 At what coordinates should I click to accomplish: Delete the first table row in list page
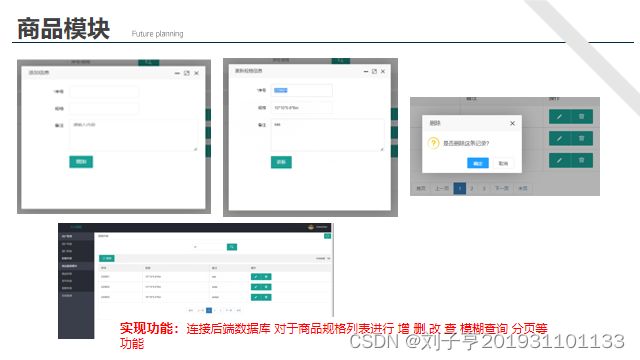click(266, 277)
